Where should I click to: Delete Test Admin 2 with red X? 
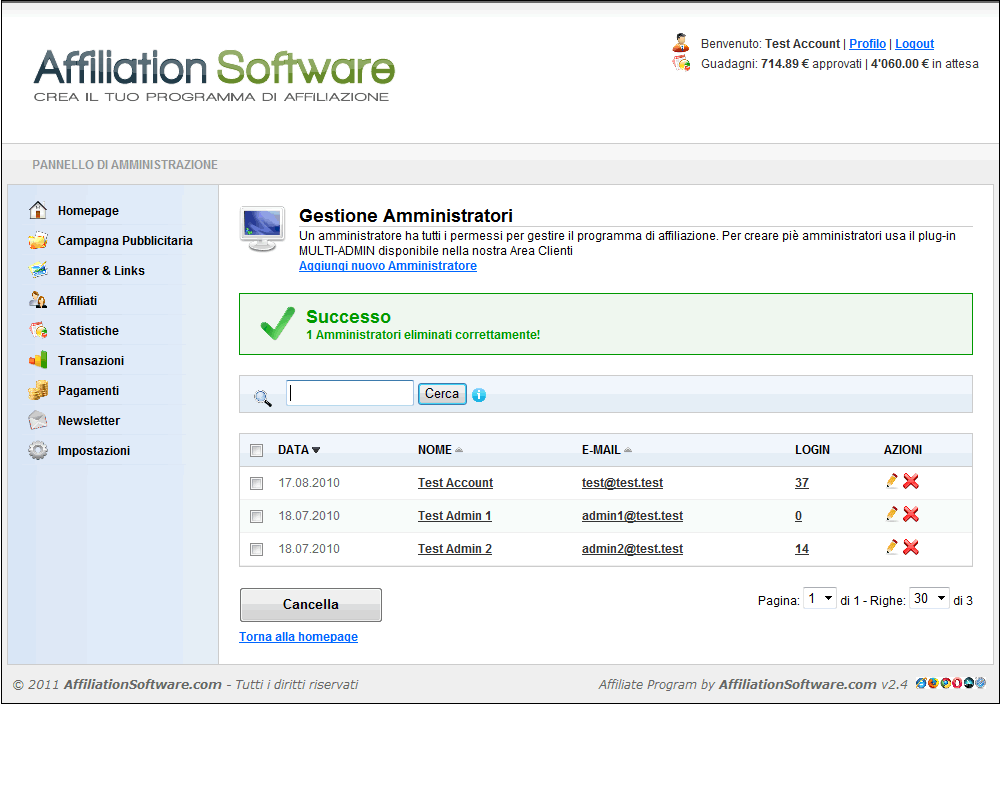click(911, 547)
